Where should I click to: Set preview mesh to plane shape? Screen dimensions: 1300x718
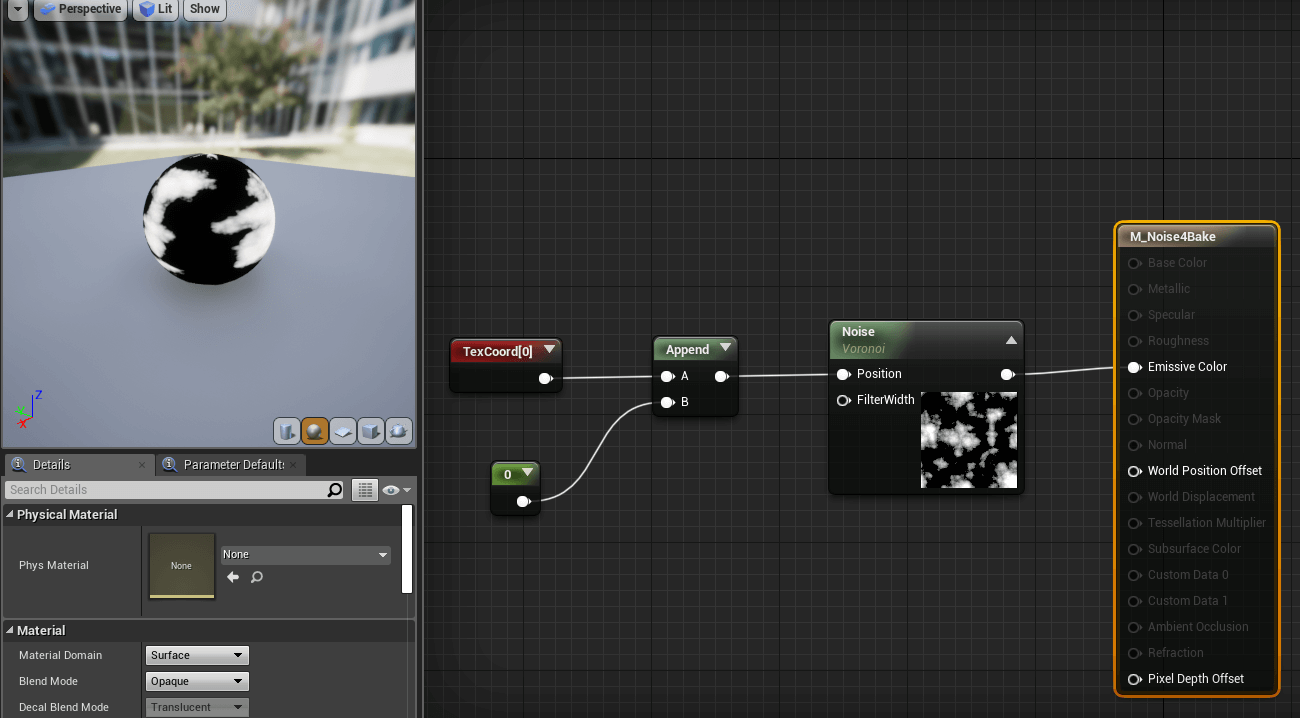point(343,431)
